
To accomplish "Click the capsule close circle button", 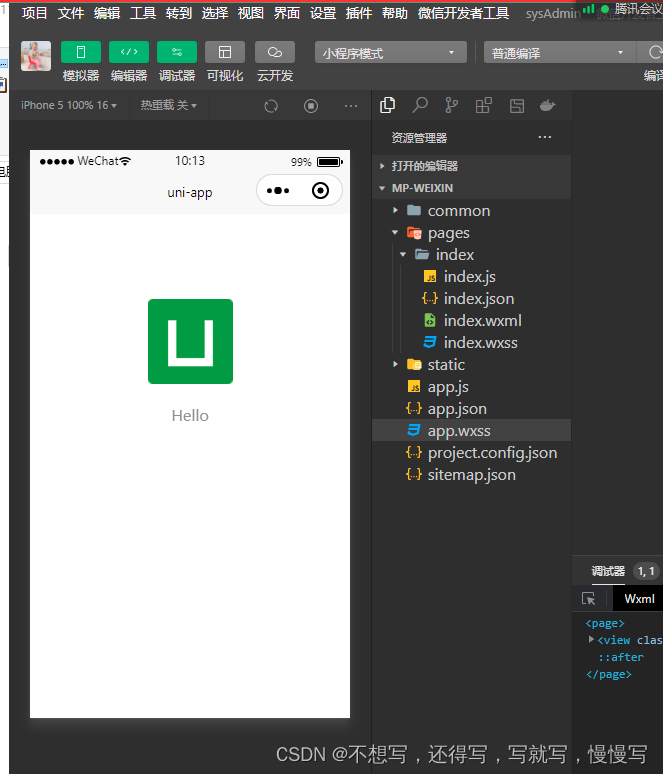I will point(320,191).
